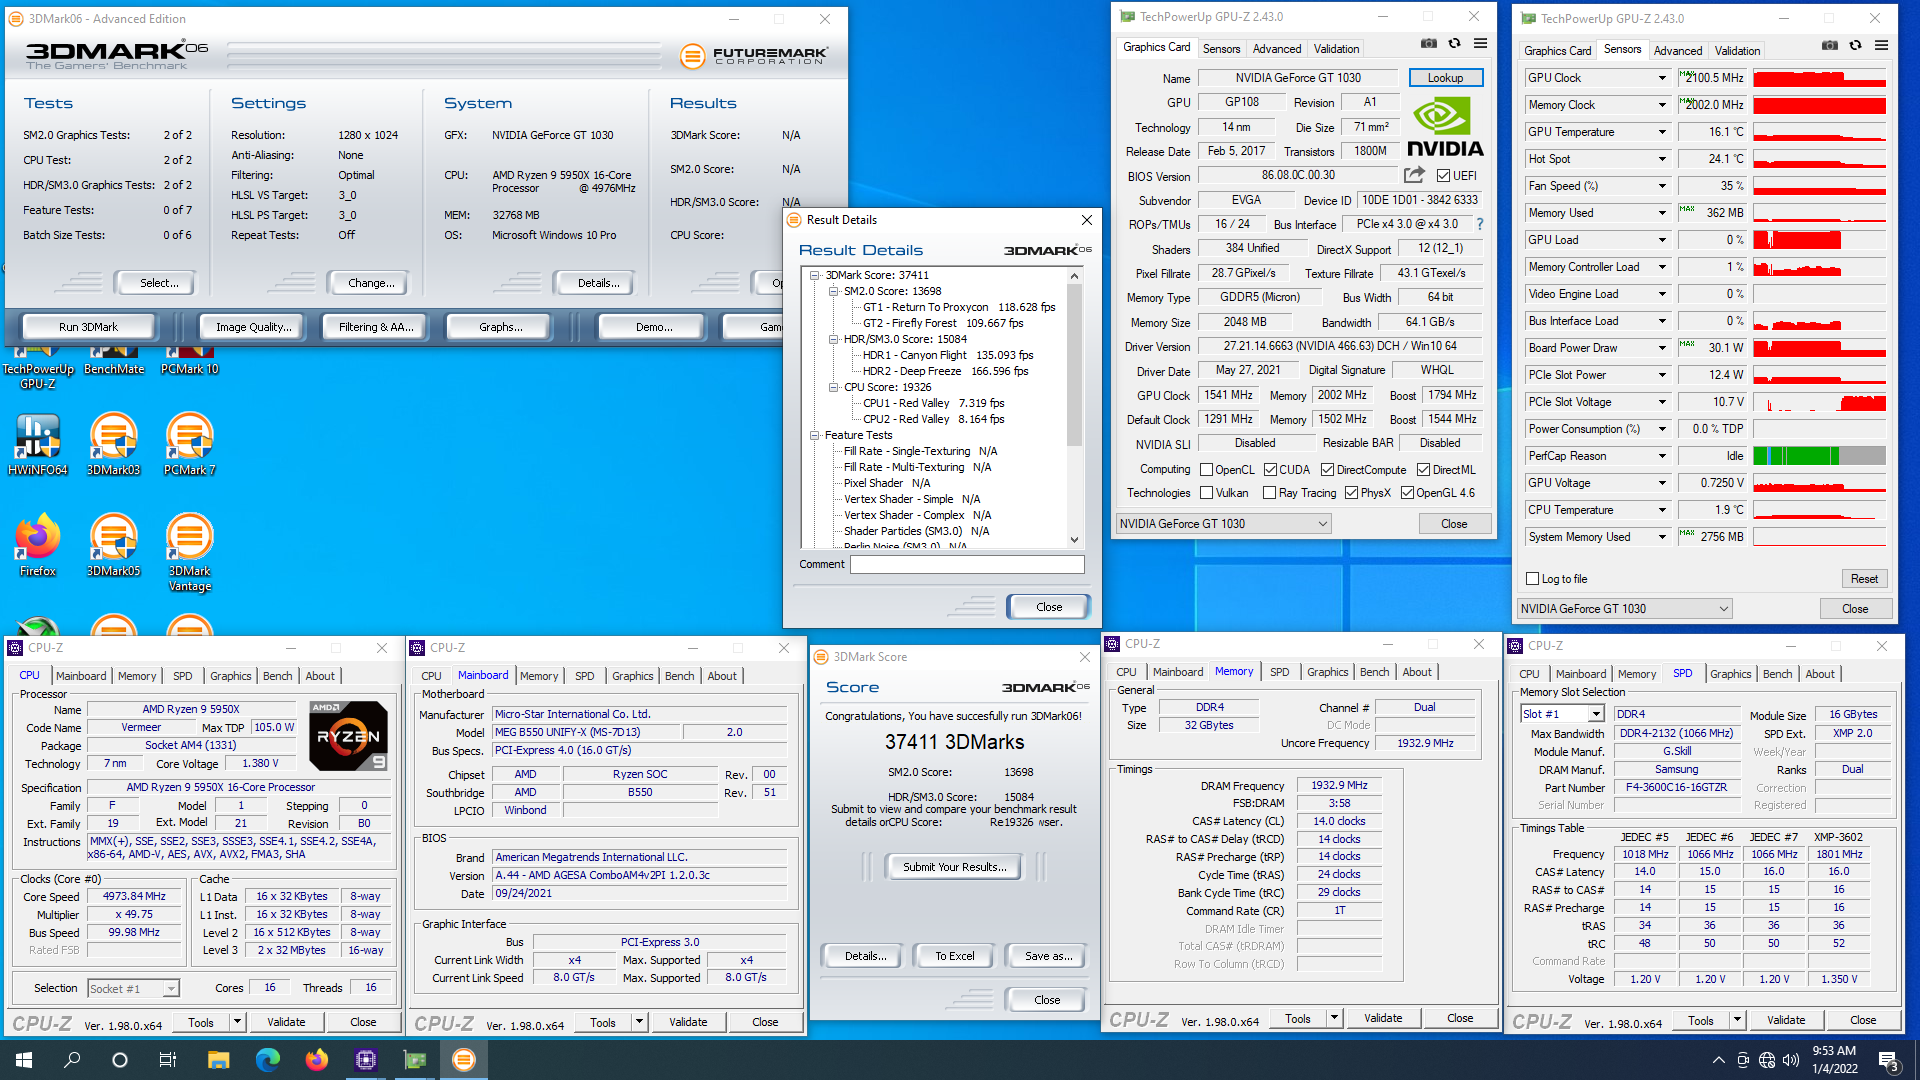1920x1080 pixels.
Task: Toggle the UEFI checkbox in GPU-Z
Action: [x=1443, y=176]
